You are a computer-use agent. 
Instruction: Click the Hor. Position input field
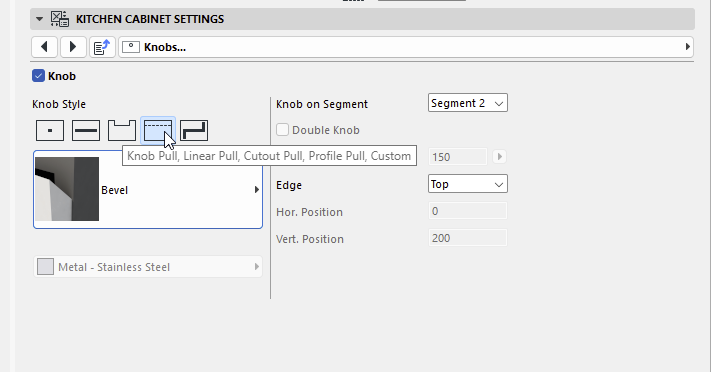[468, 211]
